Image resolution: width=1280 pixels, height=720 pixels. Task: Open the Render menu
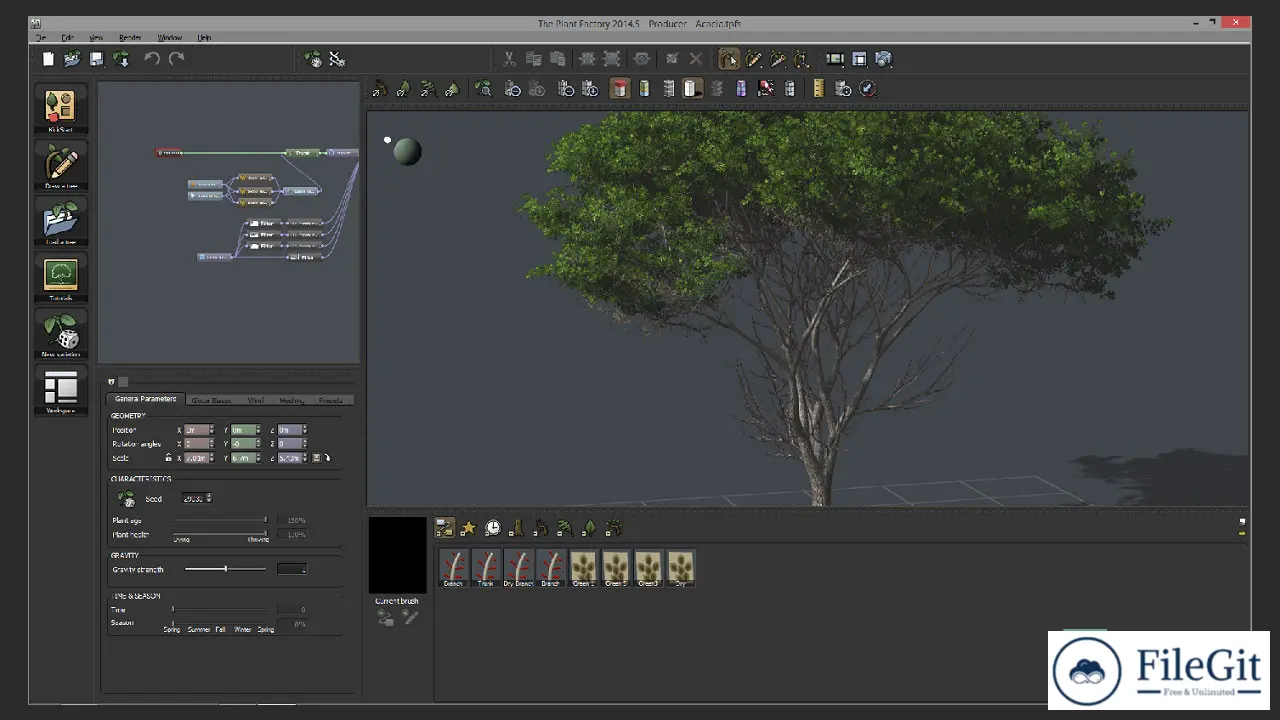130,37
